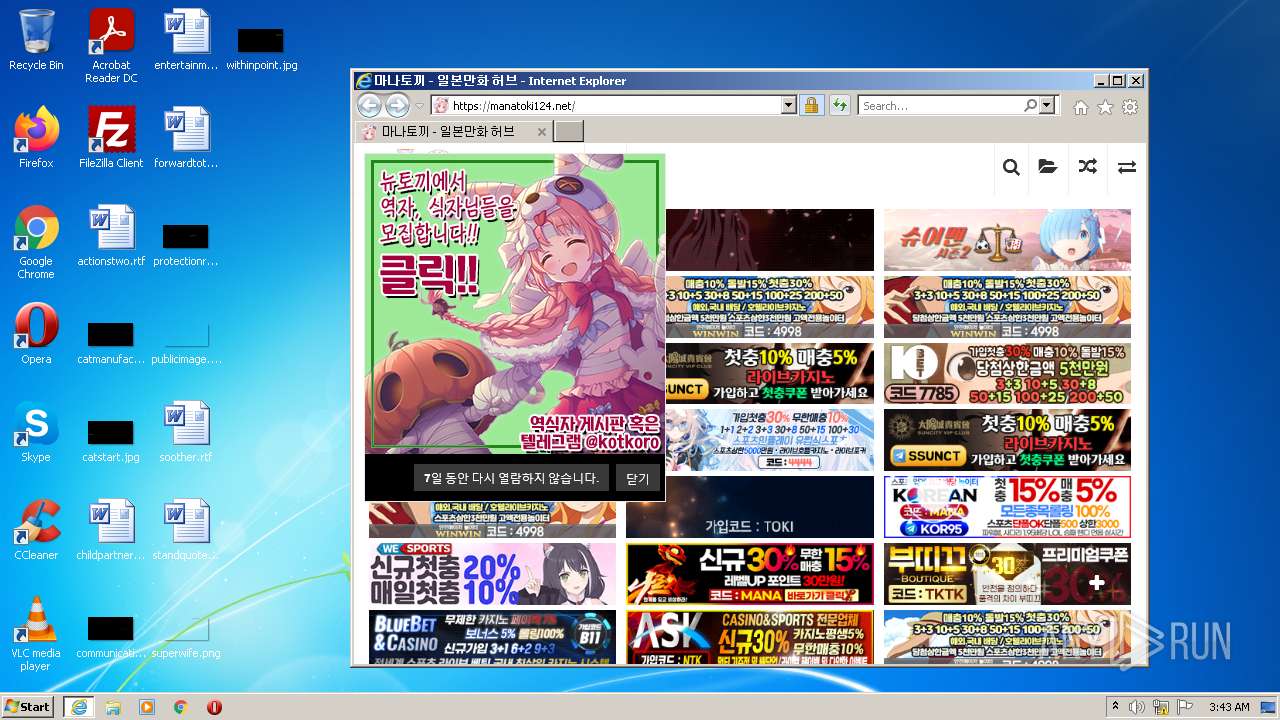The image size is (1280, 720).
Task: Click the security lock icon in address bar
Action: pyautogui.click(x=811, y=105)
